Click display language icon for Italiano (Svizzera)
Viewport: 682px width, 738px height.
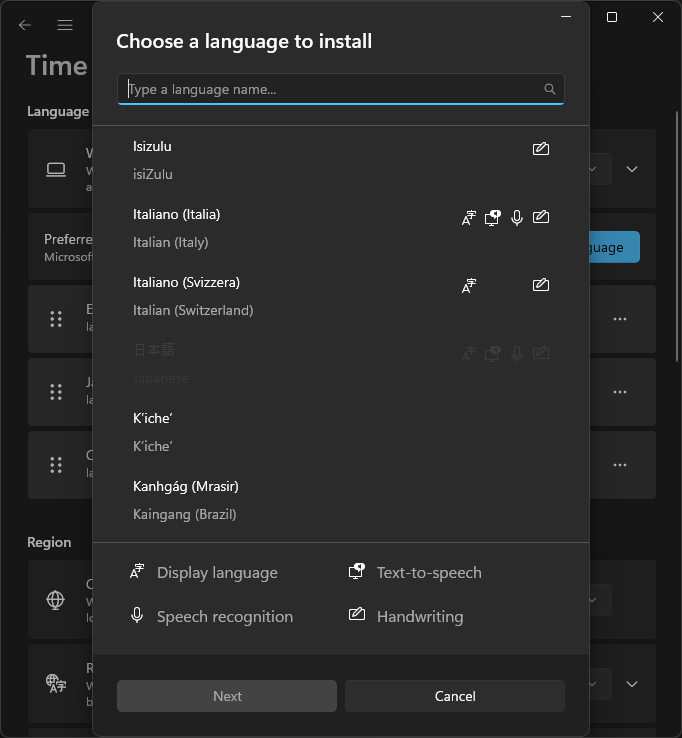[469, 285]
